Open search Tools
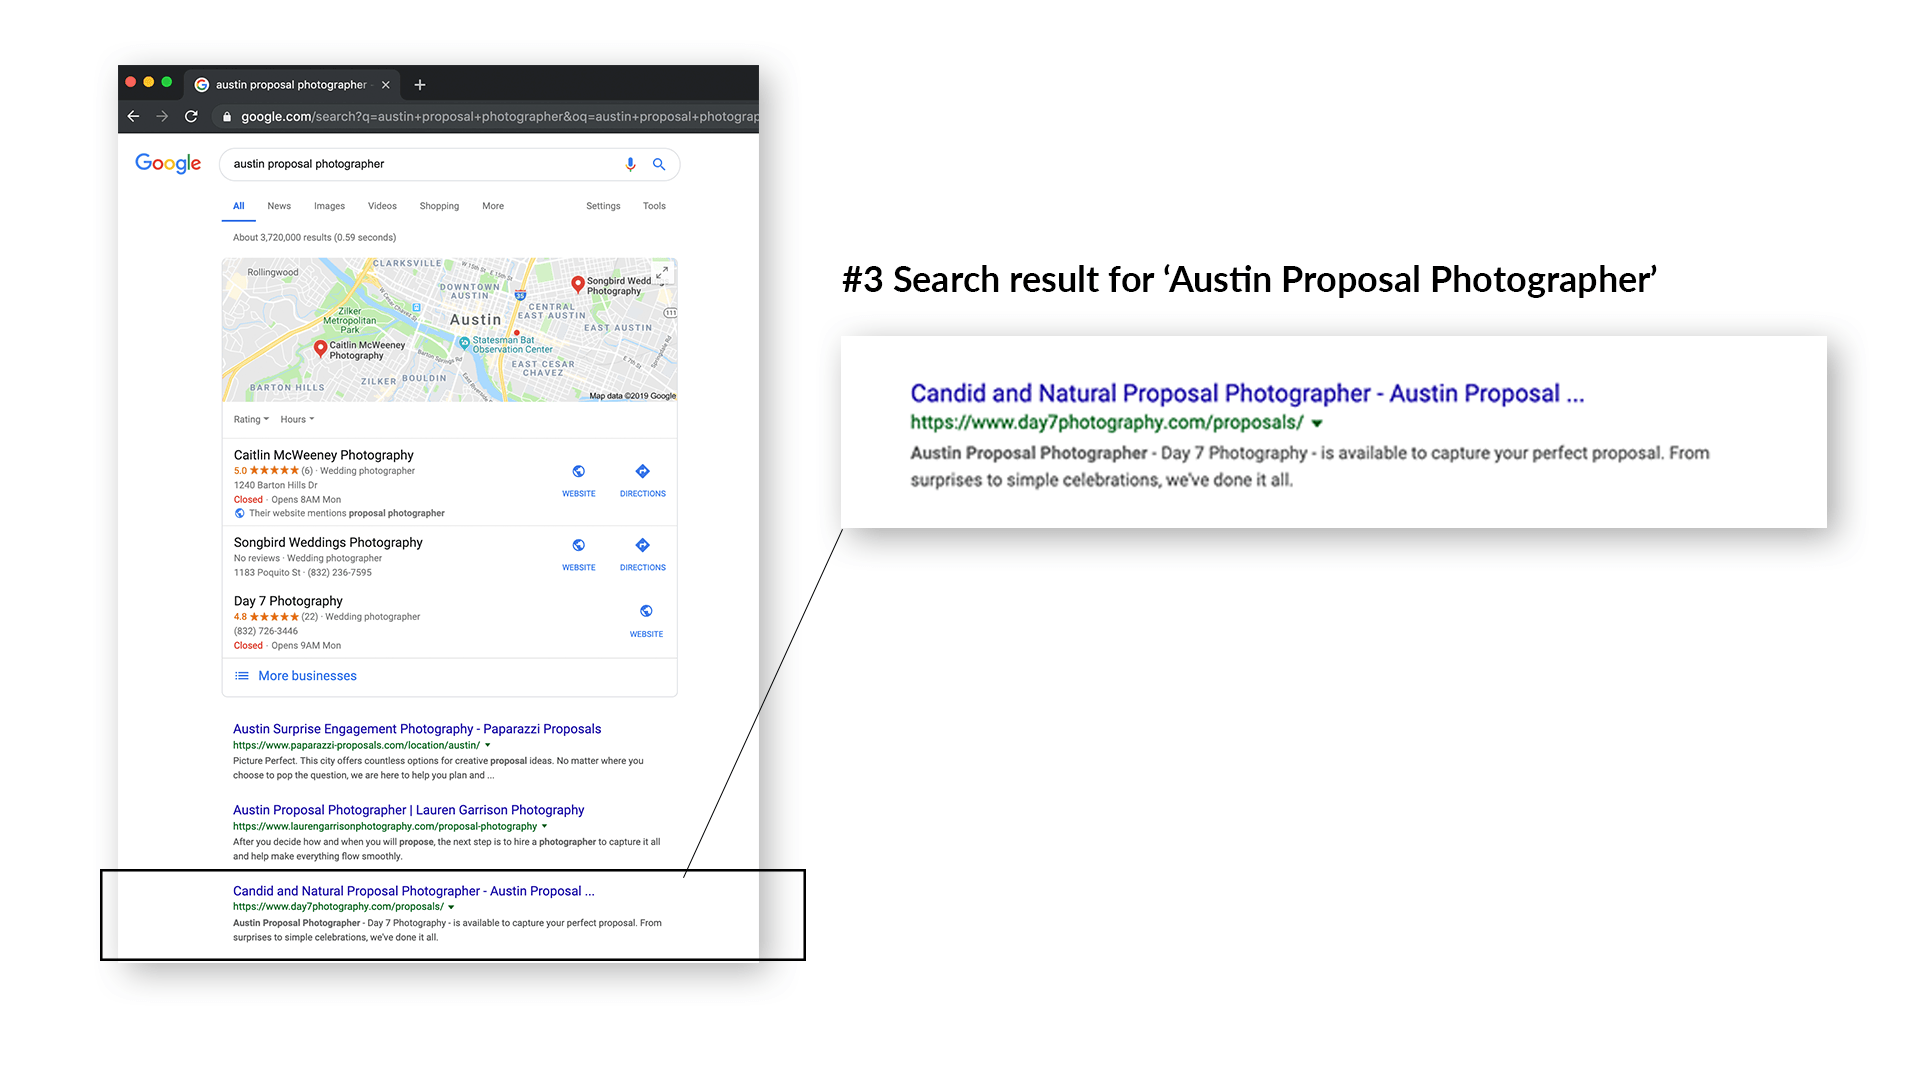The width and height of the screenshot is (1920, 1080). 654,206
